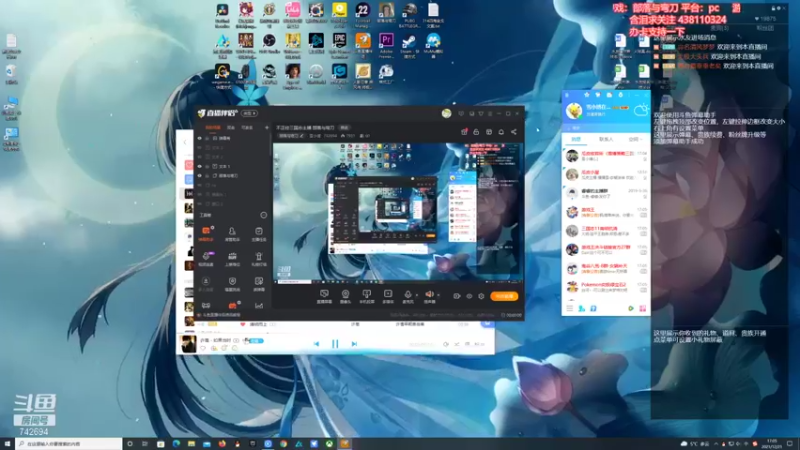Toggle eye icon of eighth source row
The width and height of the screenshot is (800, 450).
[x=199, y=204]
